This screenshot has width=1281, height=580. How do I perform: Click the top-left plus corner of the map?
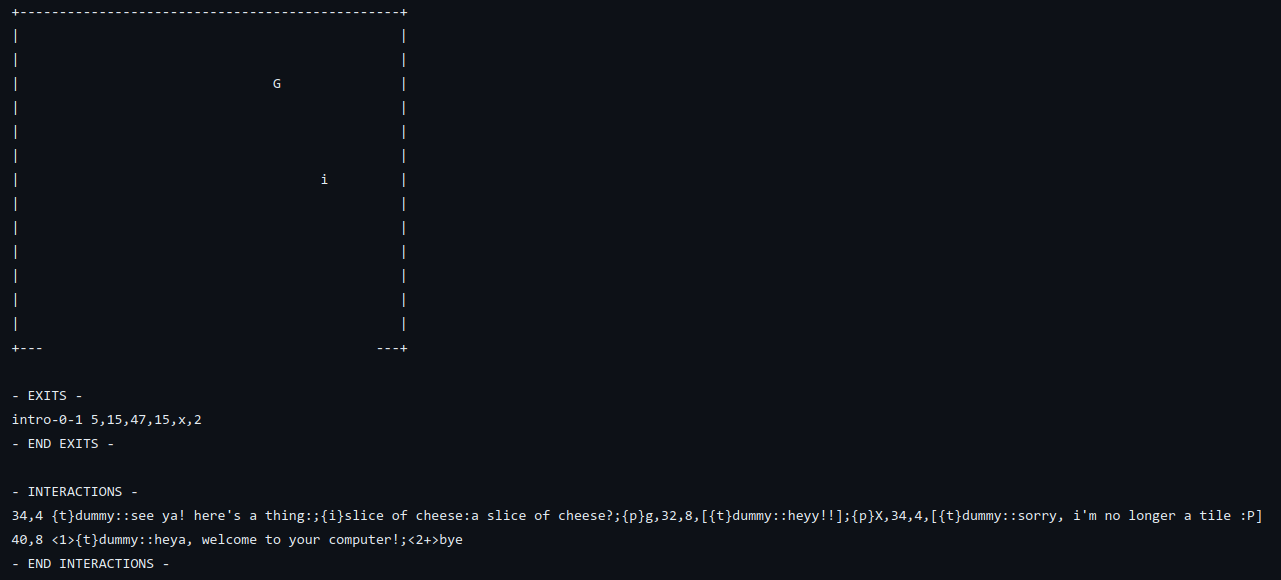[16, 12]
